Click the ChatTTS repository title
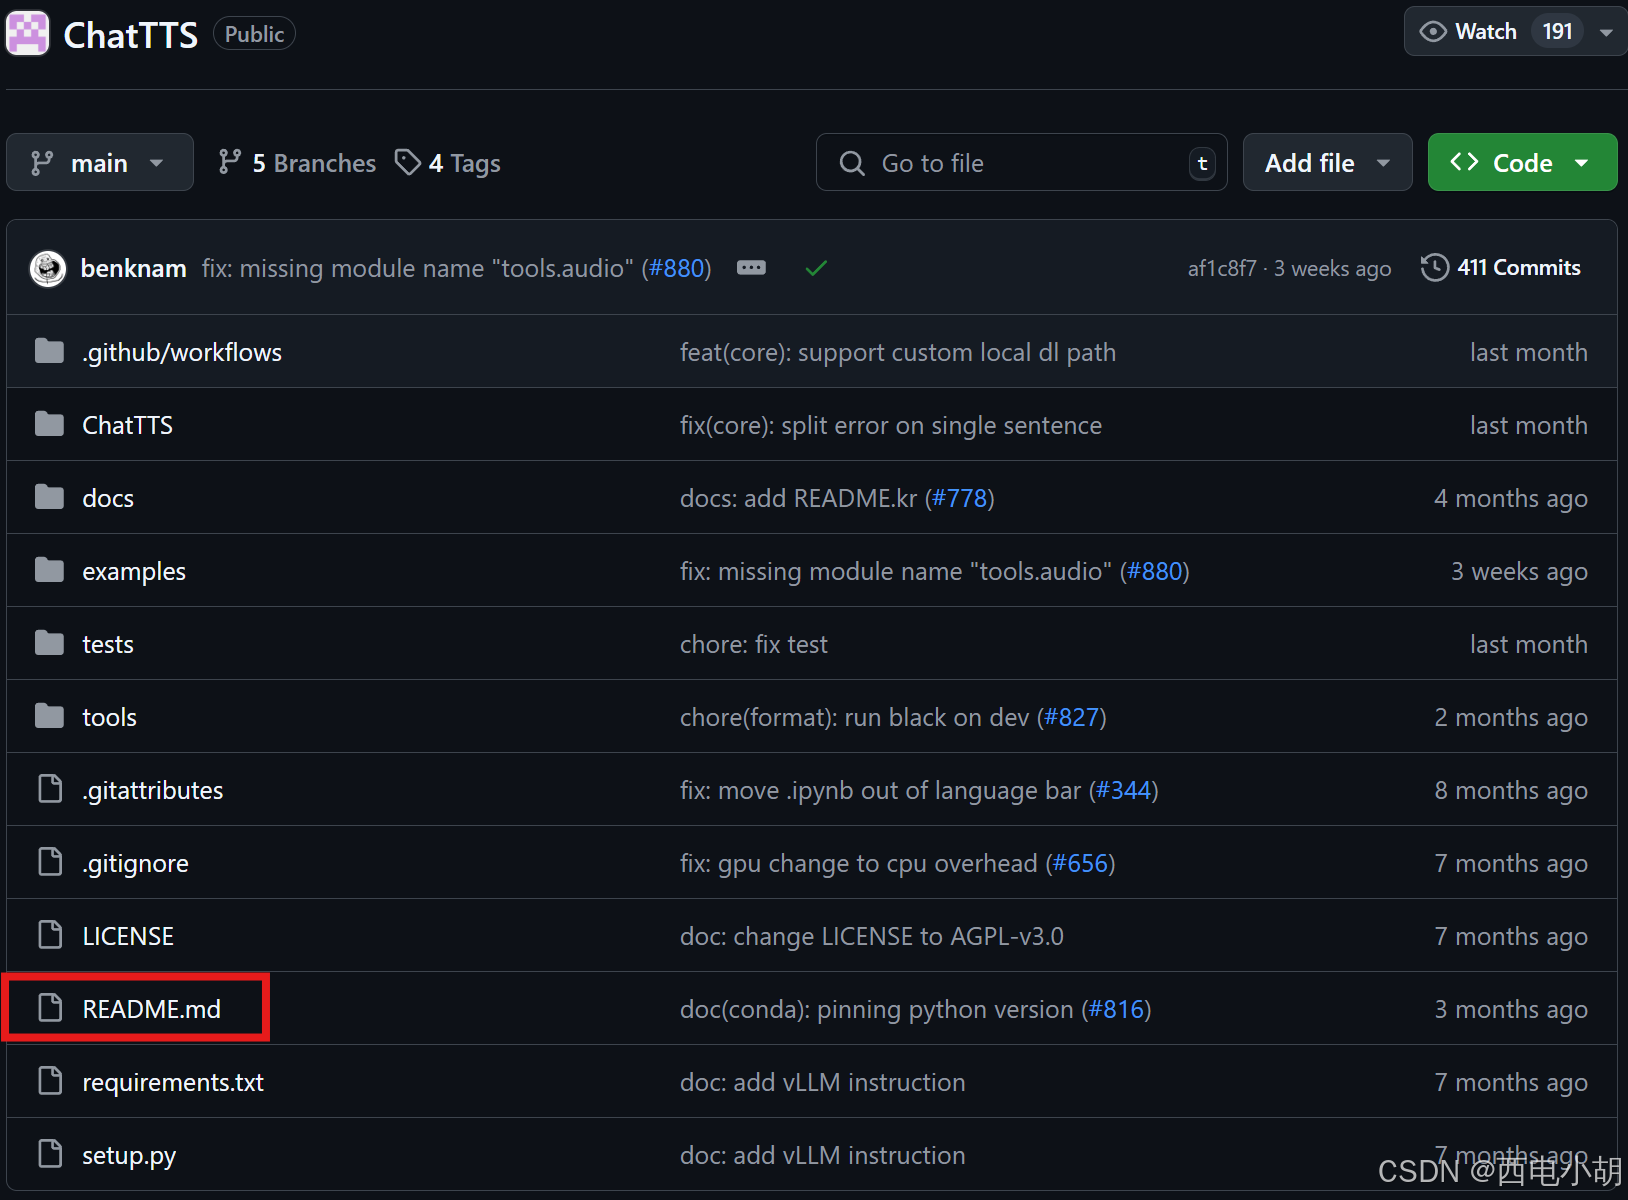1628x1200 pixels. (x=131, y=35)
